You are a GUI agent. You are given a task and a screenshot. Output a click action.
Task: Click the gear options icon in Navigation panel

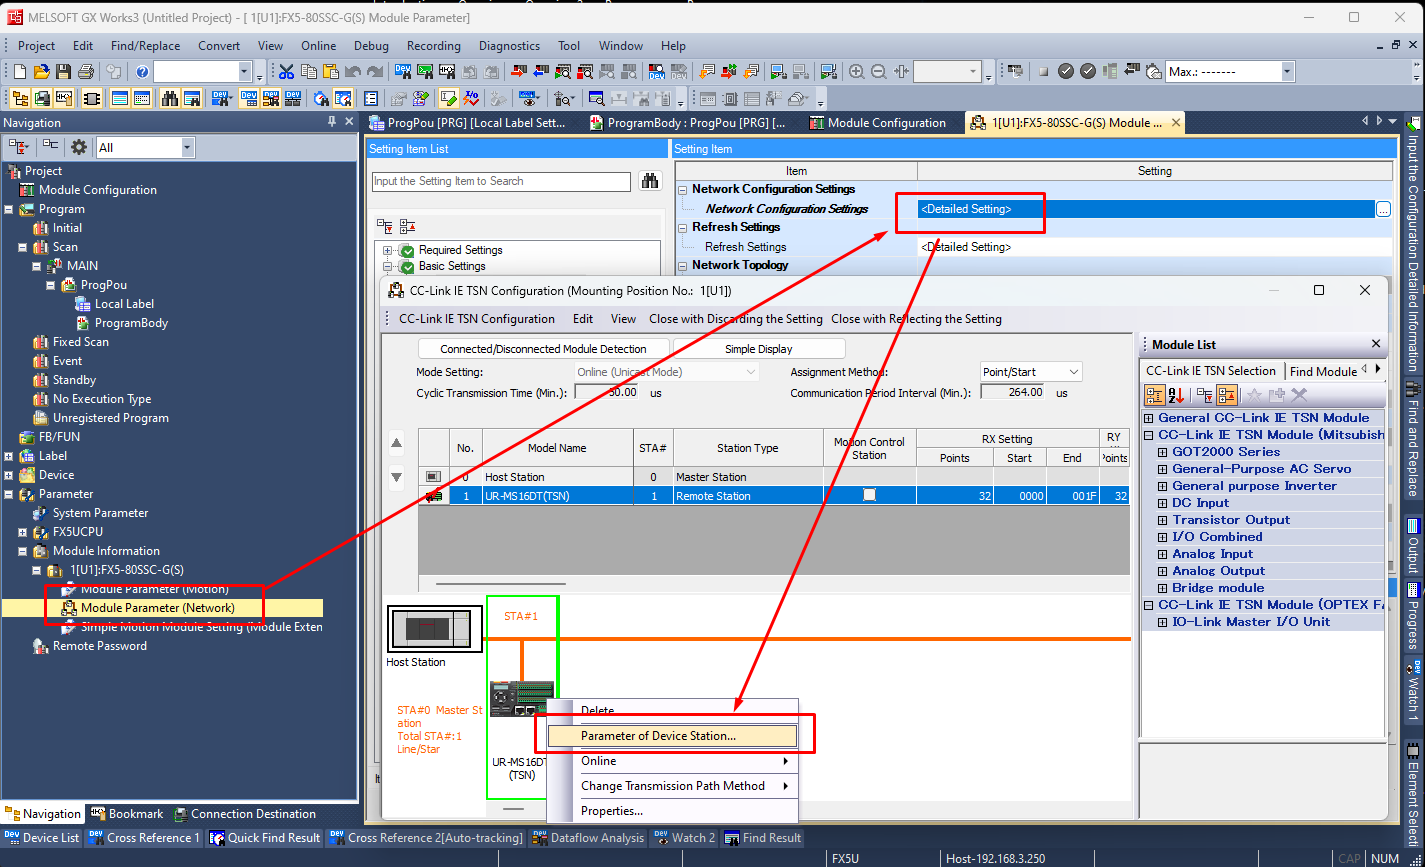79,147
